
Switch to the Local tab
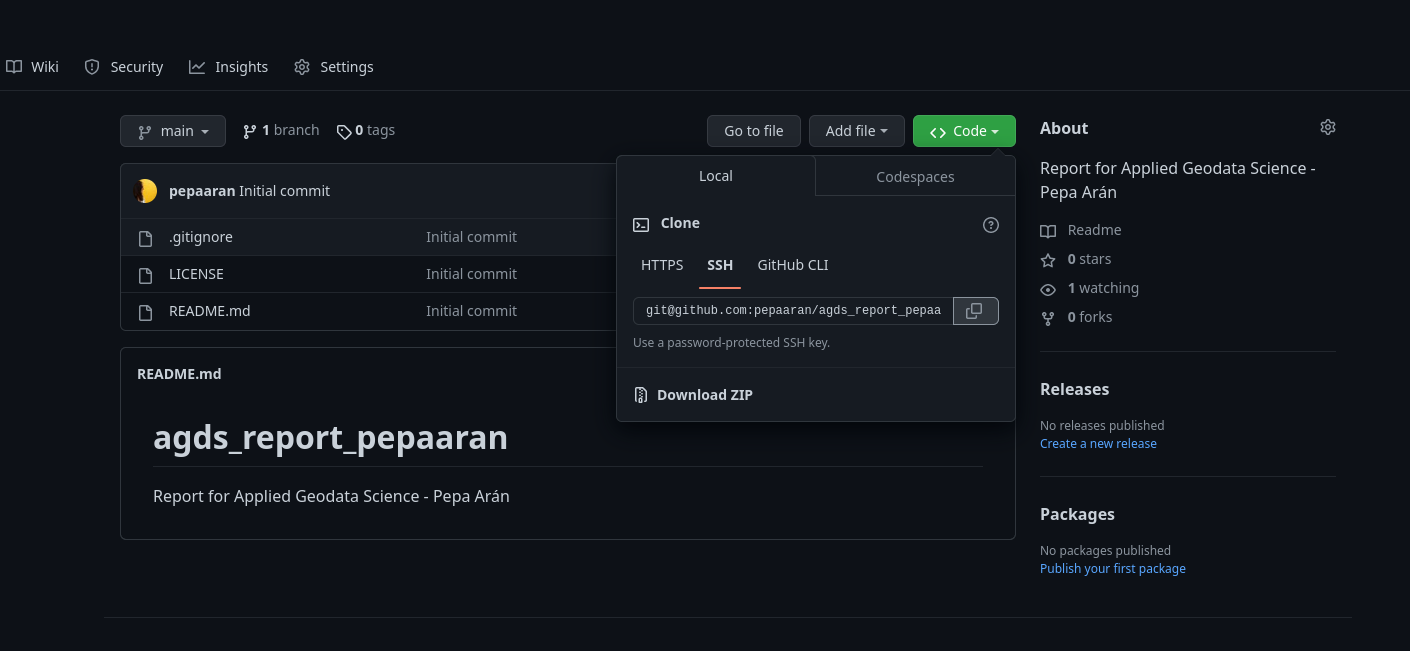[716, 176]
